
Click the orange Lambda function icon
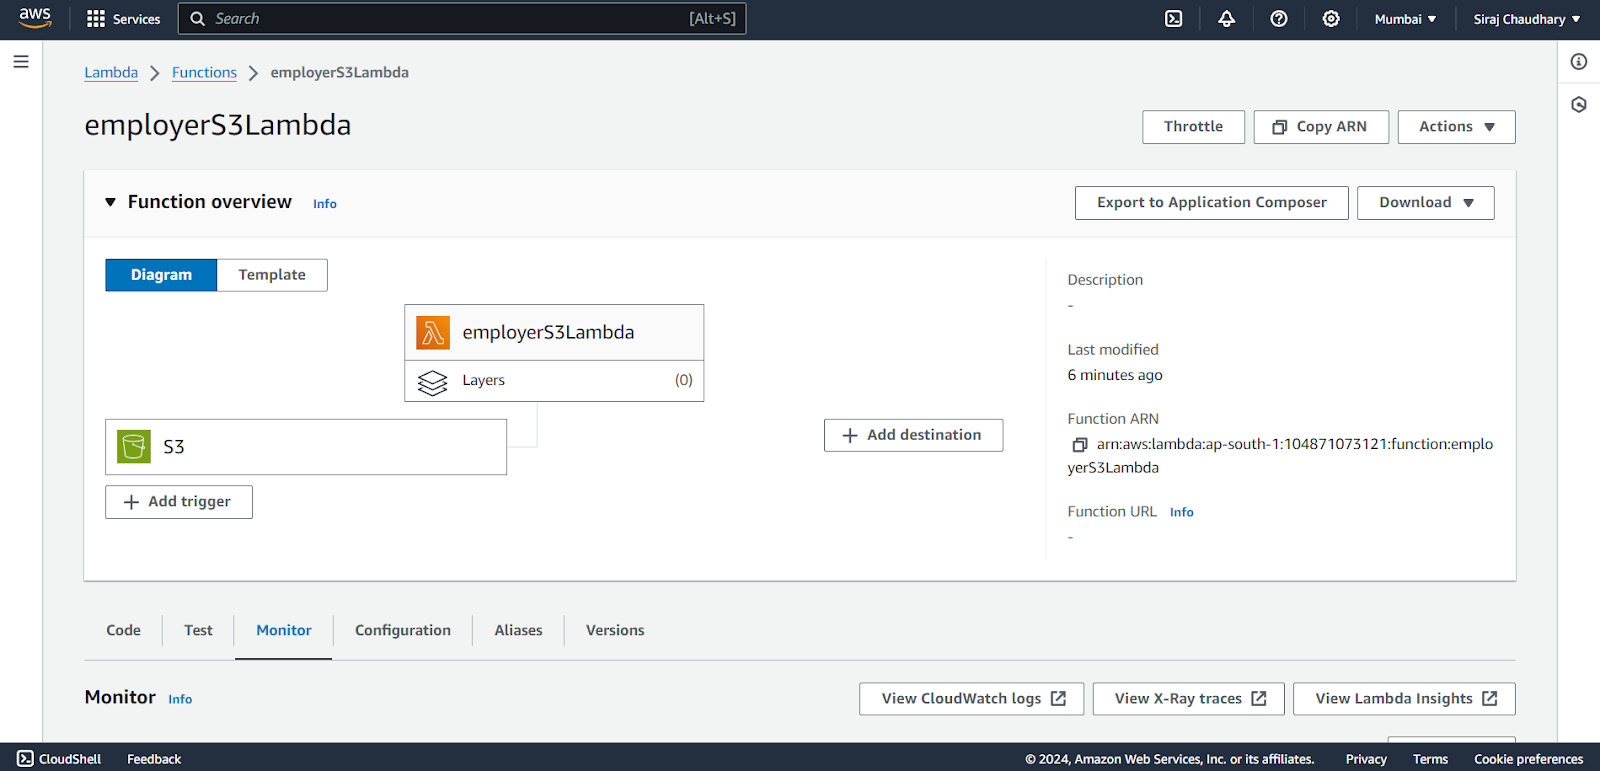433,333
